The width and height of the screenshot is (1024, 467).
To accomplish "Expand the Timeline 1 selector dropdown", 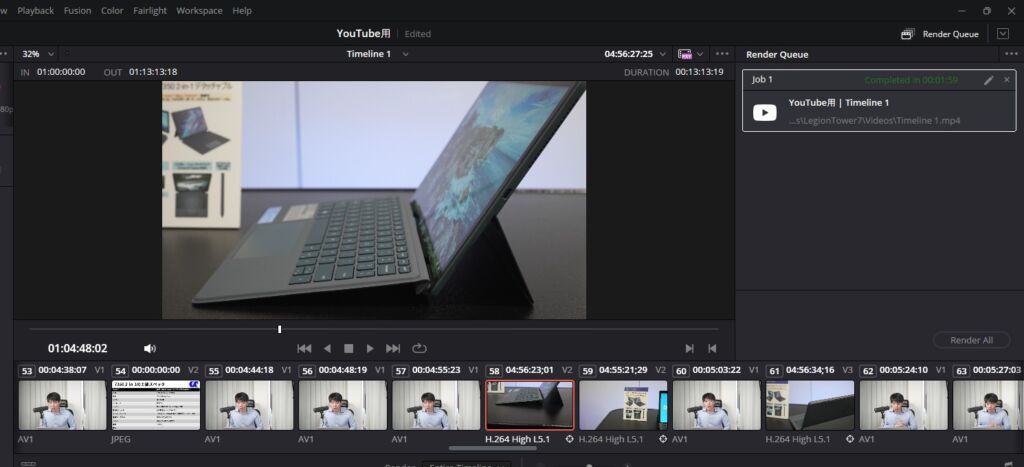I will tap(405, 54).
